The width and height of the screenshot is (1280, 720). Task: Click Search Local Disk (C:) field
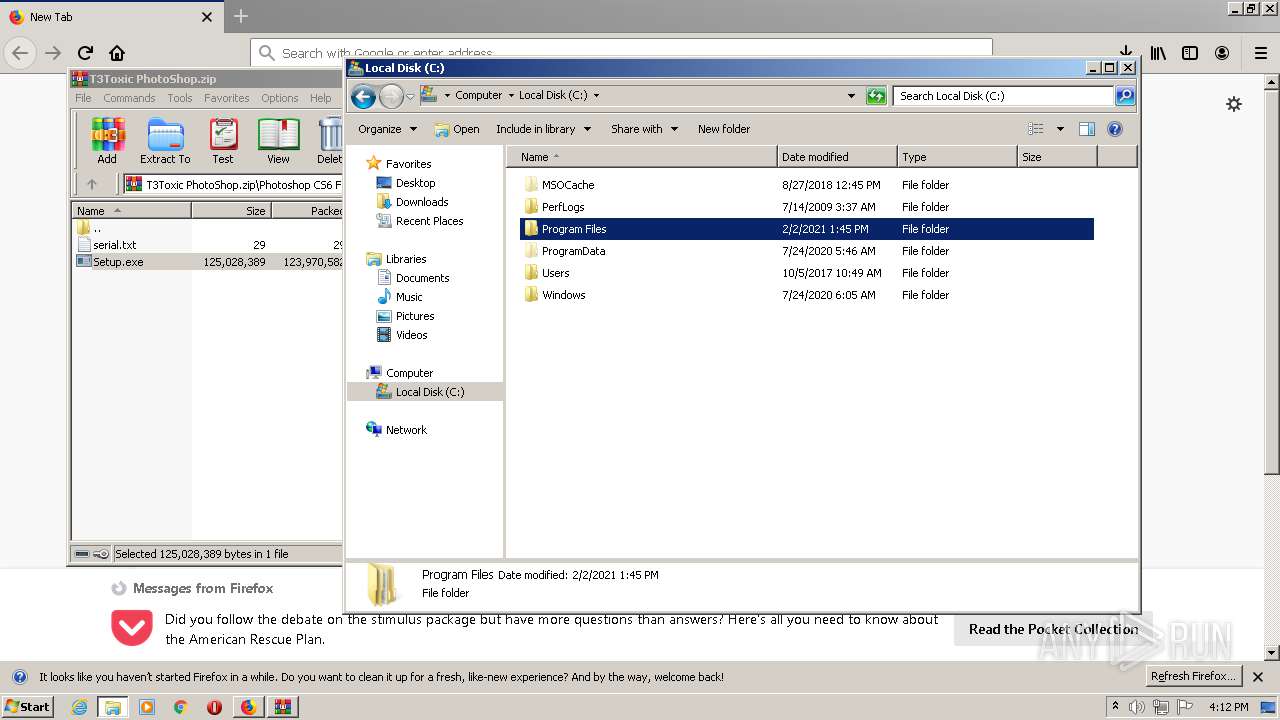point(1003,96)
